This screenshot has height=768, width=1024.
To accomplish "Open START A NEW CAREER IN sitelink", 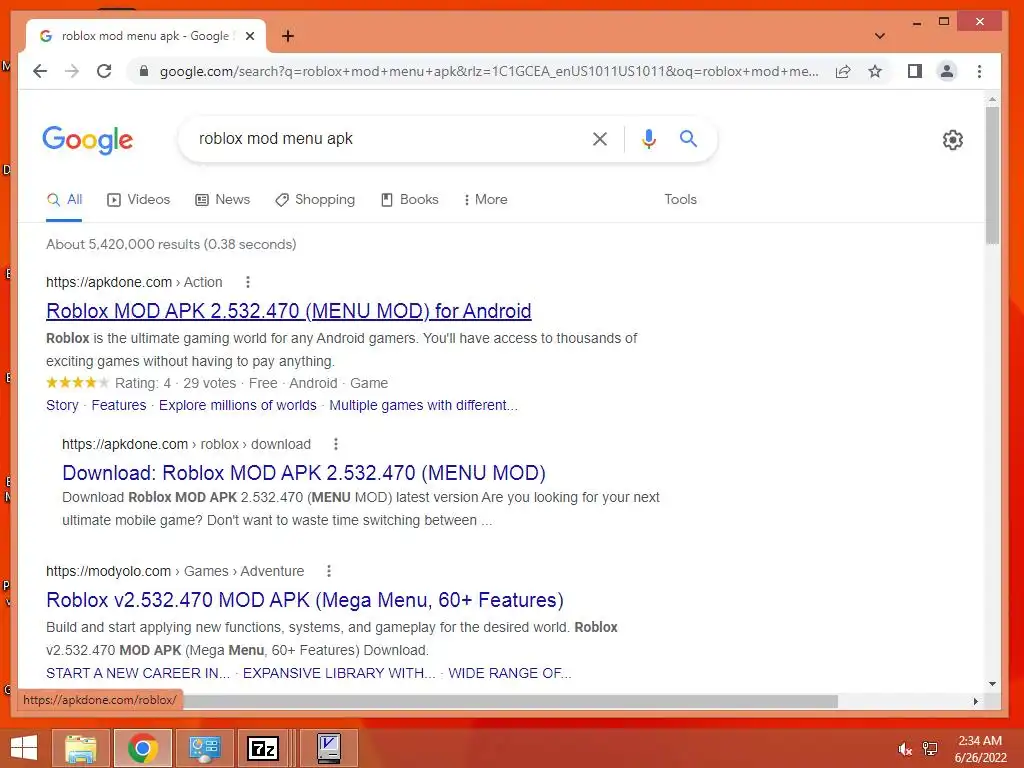I will tap(138, 673).
